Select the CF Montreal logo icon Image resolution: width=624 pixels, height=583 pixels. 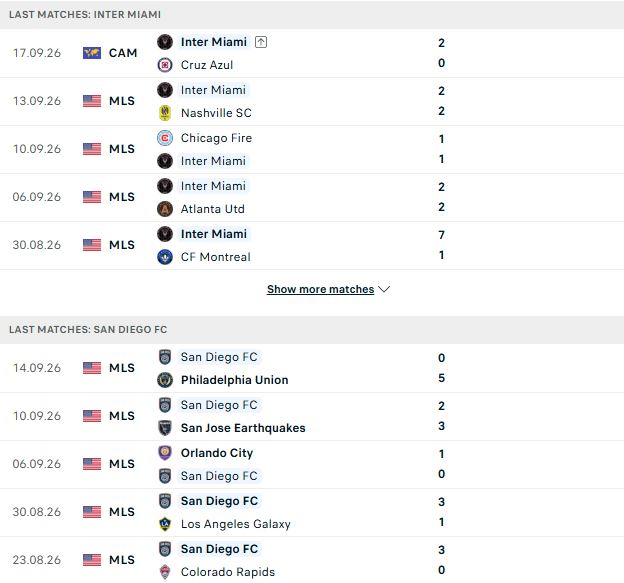click(x=165, y=257)
